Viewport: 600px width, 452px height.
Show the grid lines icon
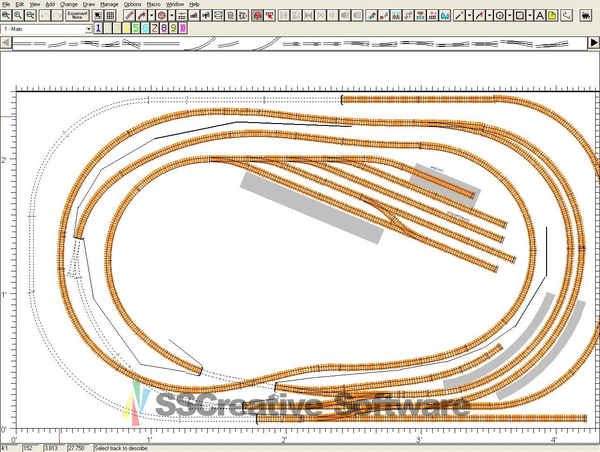[110, 16]
